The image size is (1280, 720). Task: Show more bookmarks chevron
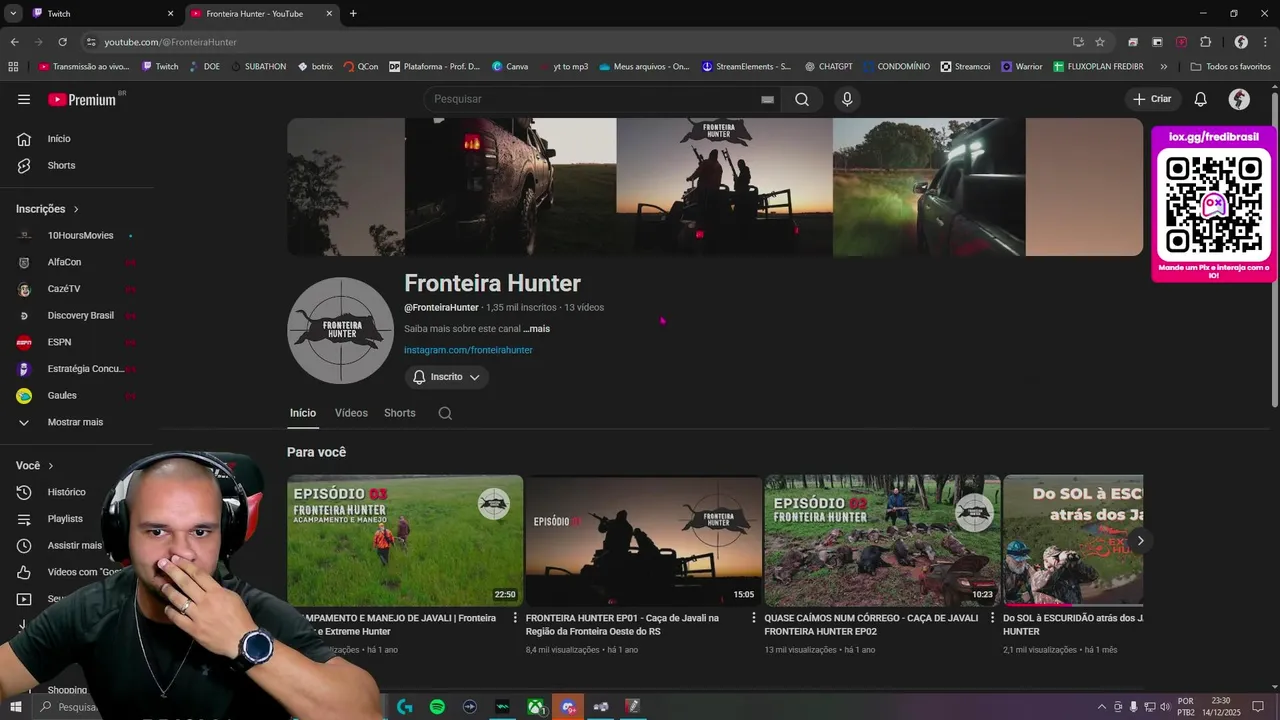pos(1163,67)
